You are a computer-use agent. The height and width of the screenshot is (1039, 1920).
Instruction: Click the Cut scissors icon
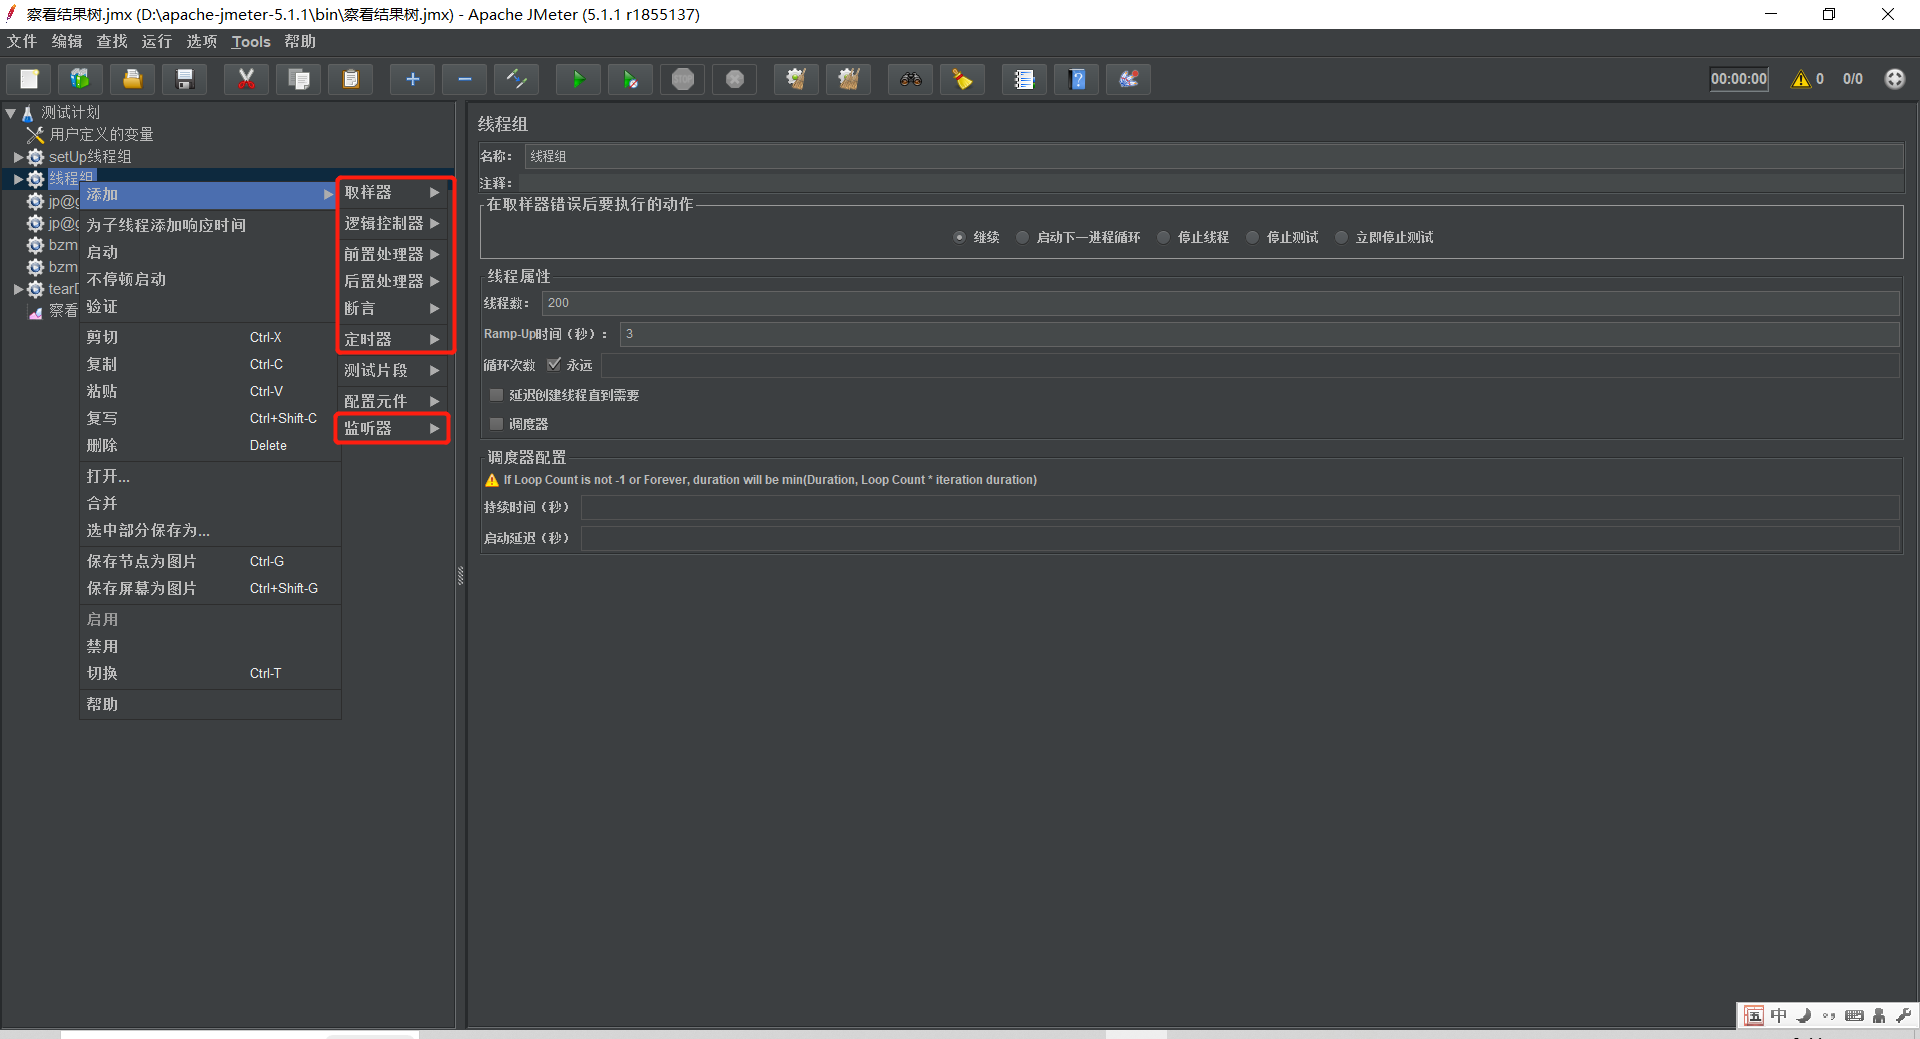pos(246,79)
